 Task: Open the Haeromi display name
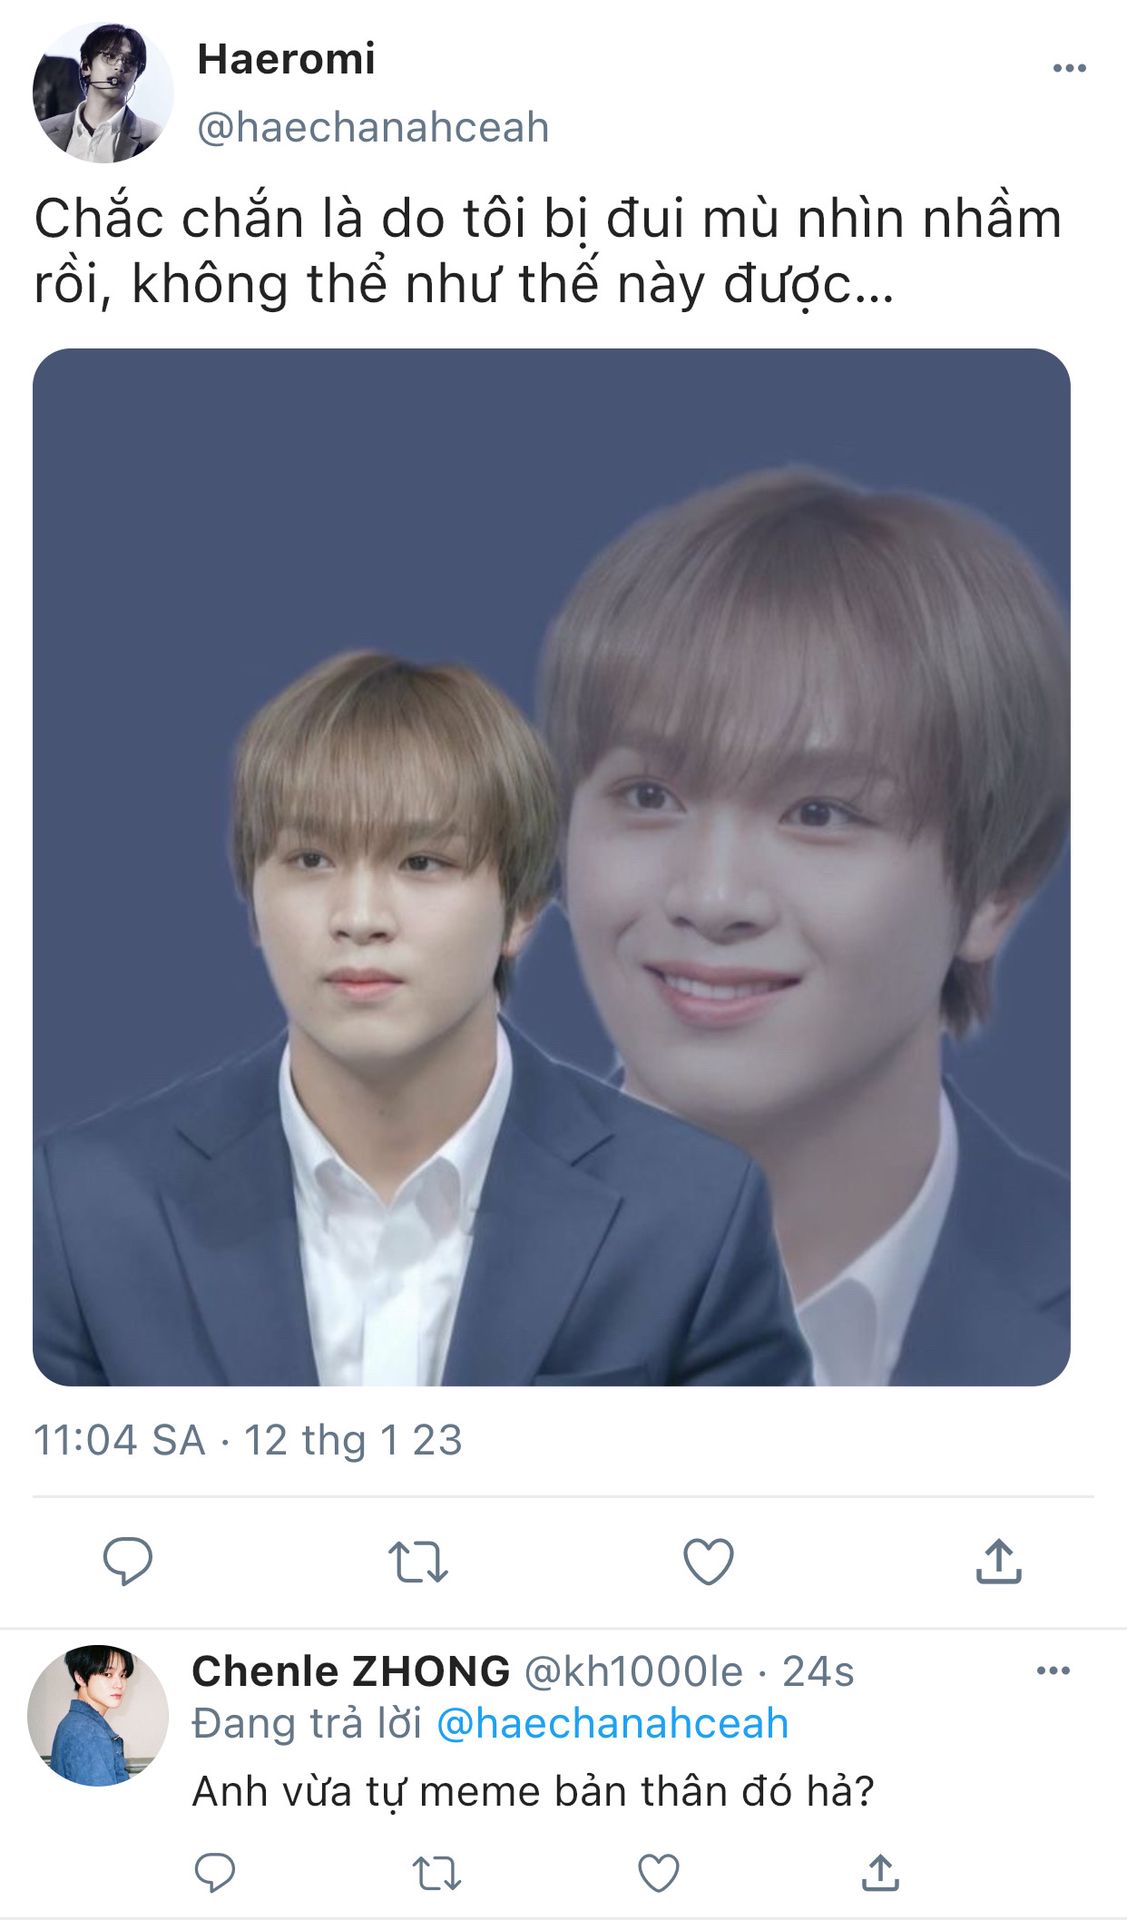point(286,59)
